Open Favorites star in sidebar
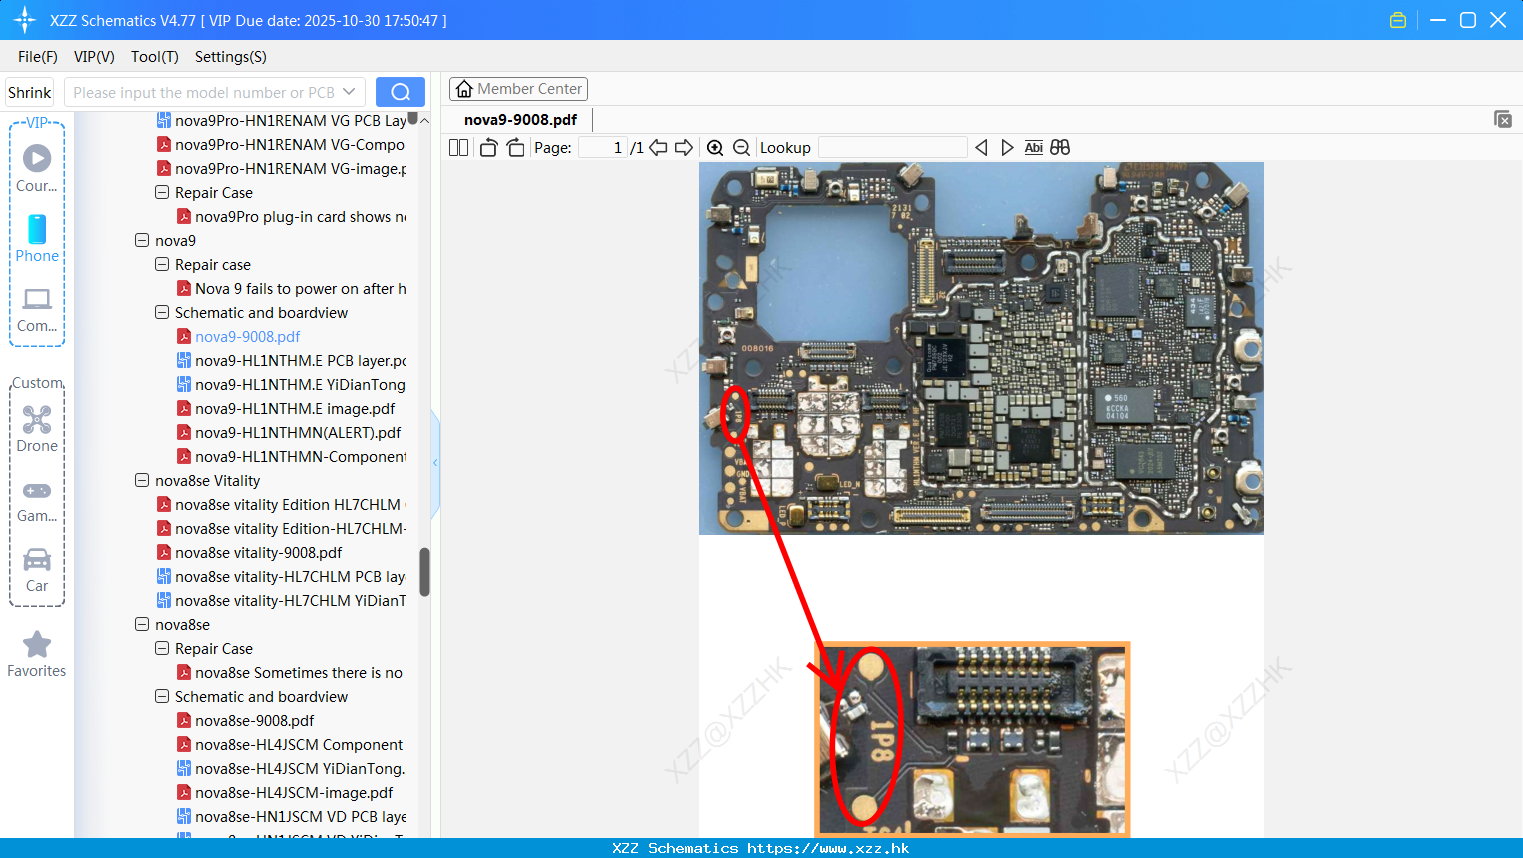 [x=37, y=654]
